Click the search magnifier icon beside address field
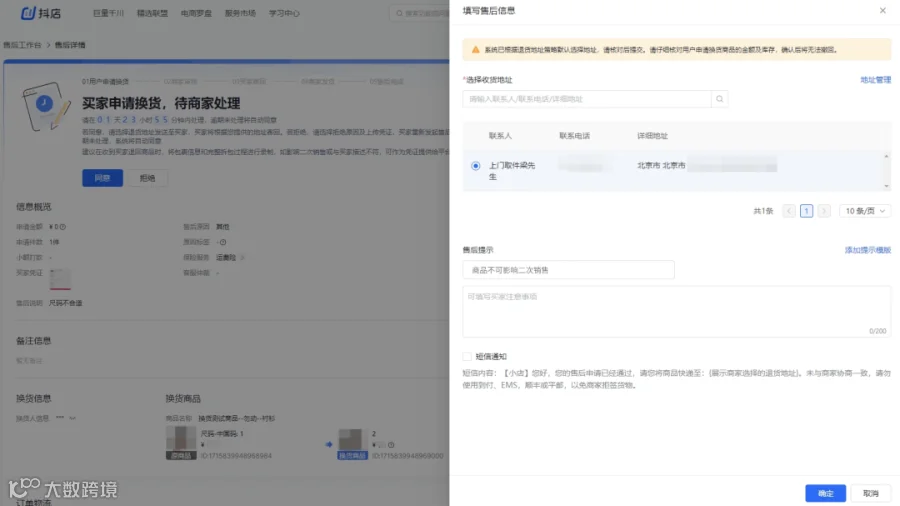This screenshot has width=900, height=506. 719,99
